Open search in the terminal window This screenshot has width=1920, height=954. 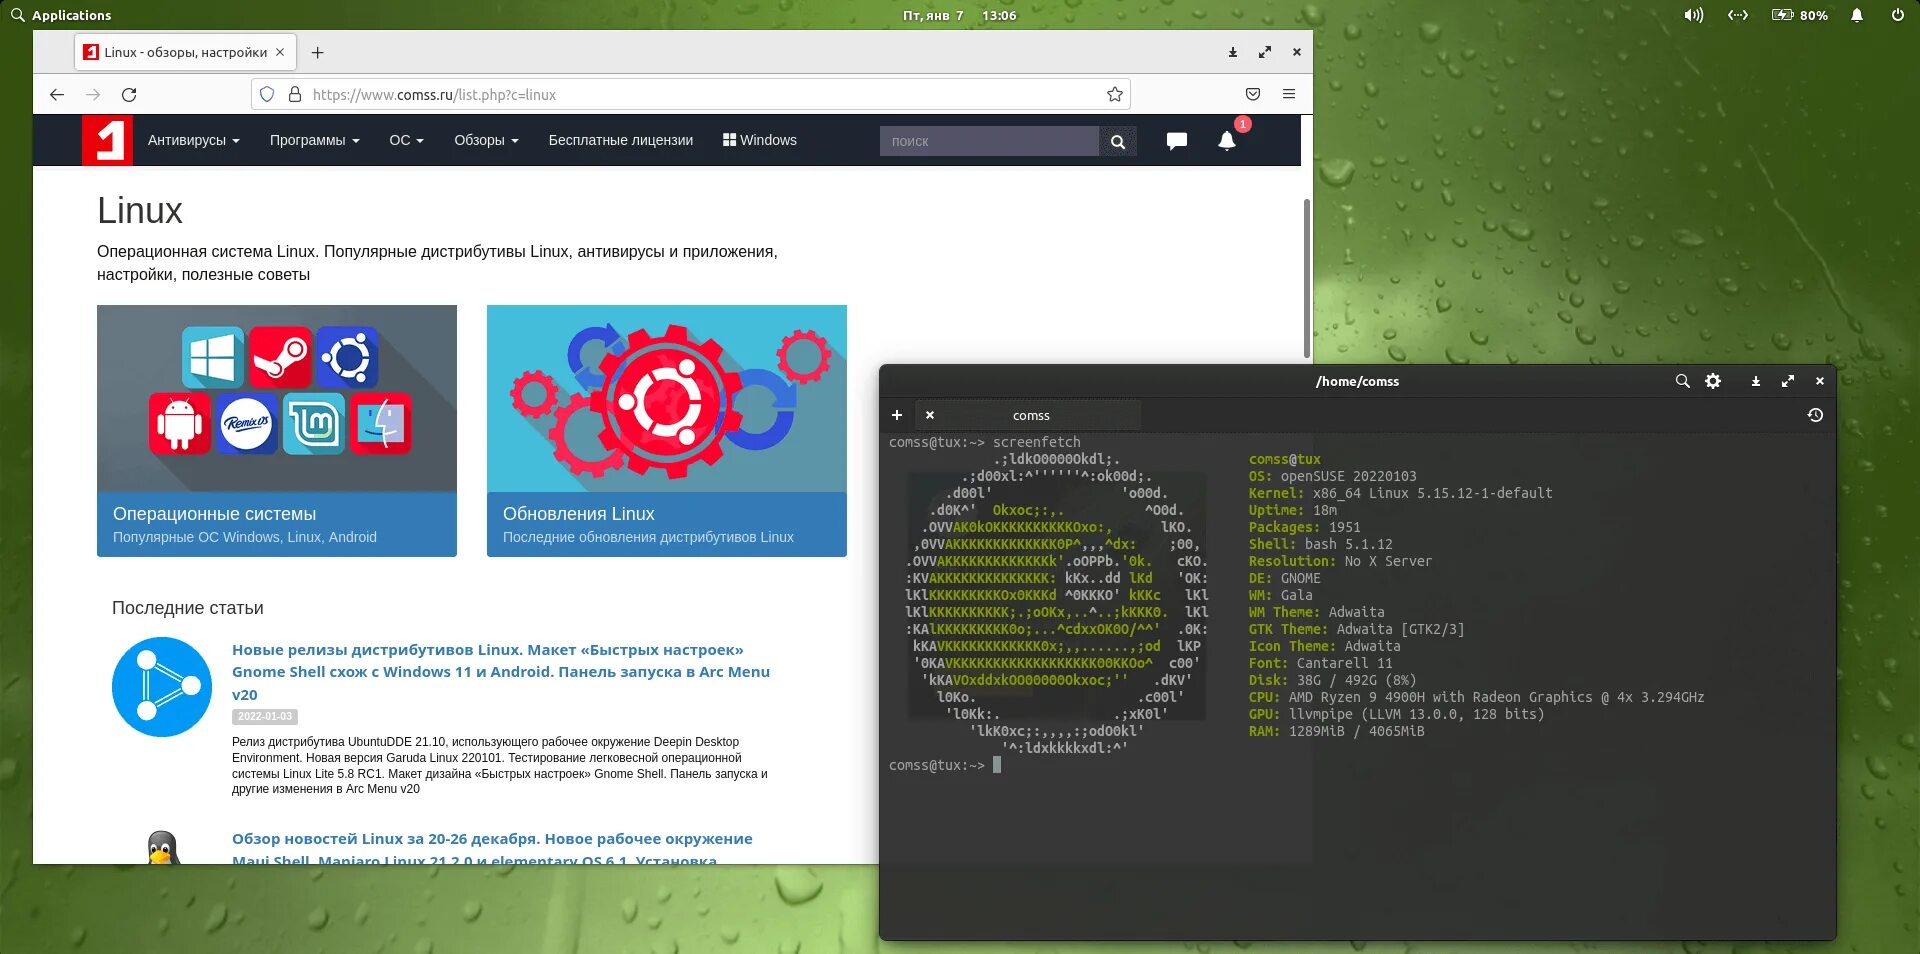tap(1682, 381)
